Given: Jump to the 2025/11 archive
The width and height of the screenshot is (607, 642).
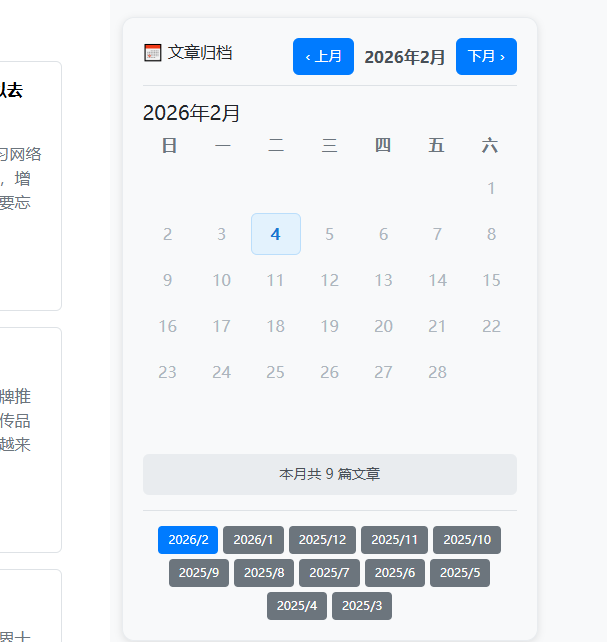Looking at the screenshot, I should tap(394, 540).
